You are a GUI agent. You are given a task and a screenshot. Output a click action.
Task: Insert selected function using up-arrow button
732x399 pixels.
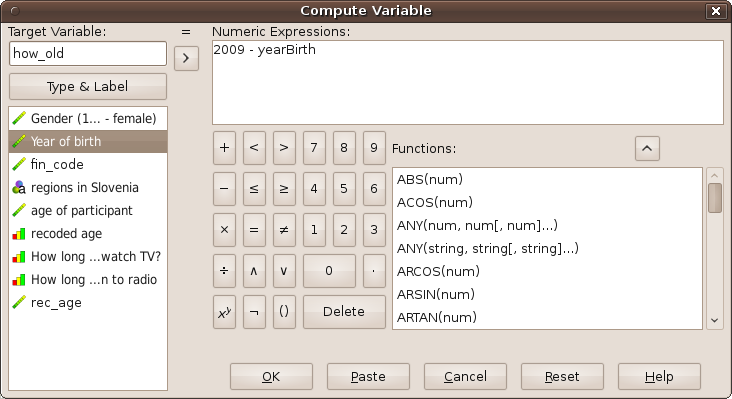click(x=647, y=148)
